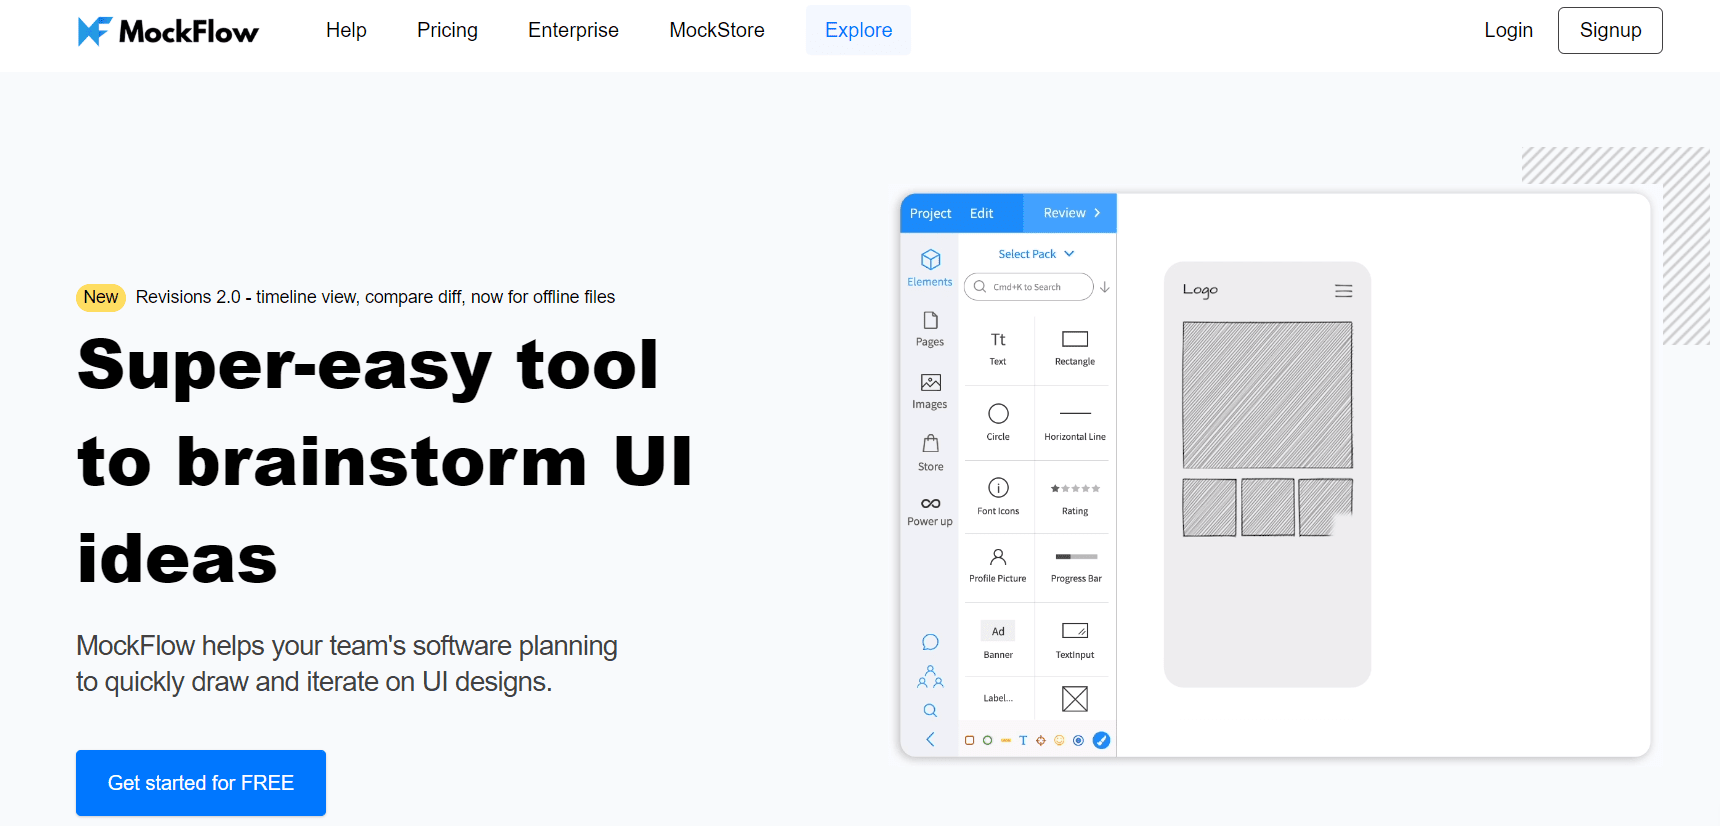Select the Rating stars element
This screenshot has width=1720, height=826.
click(1074, 497)
